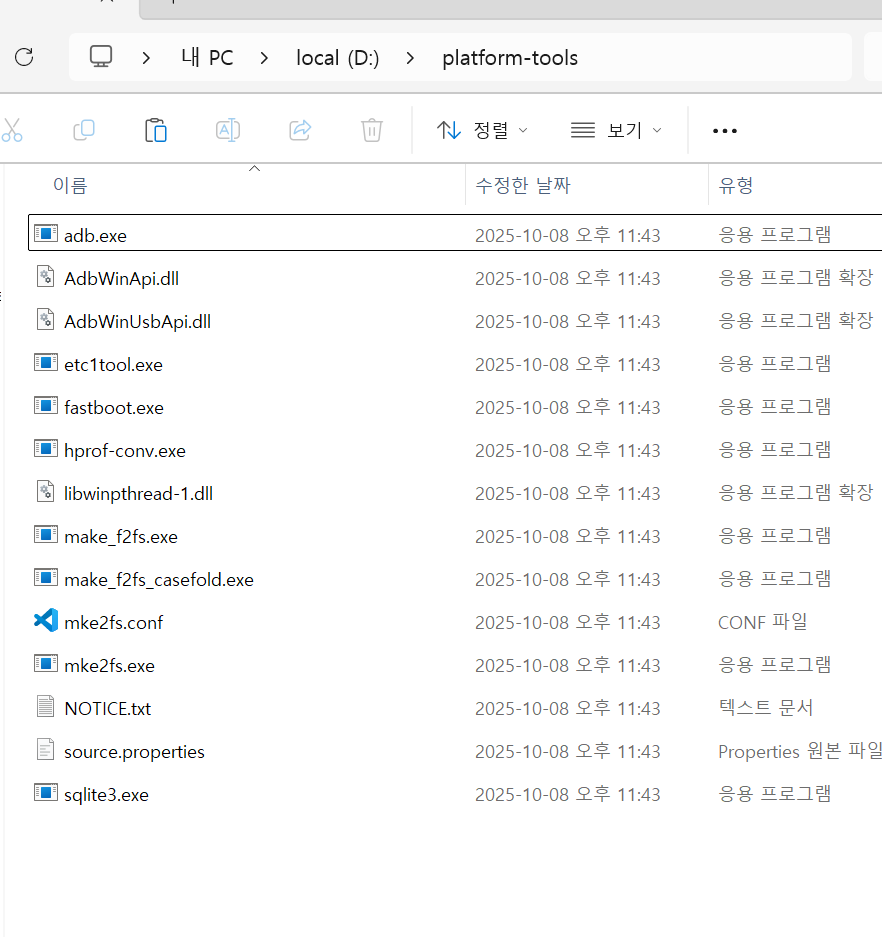Select the sqlite3.exe file name
The height and width of the screenshot is (937, 882).
pyautogui.click(x=106, y=795)
